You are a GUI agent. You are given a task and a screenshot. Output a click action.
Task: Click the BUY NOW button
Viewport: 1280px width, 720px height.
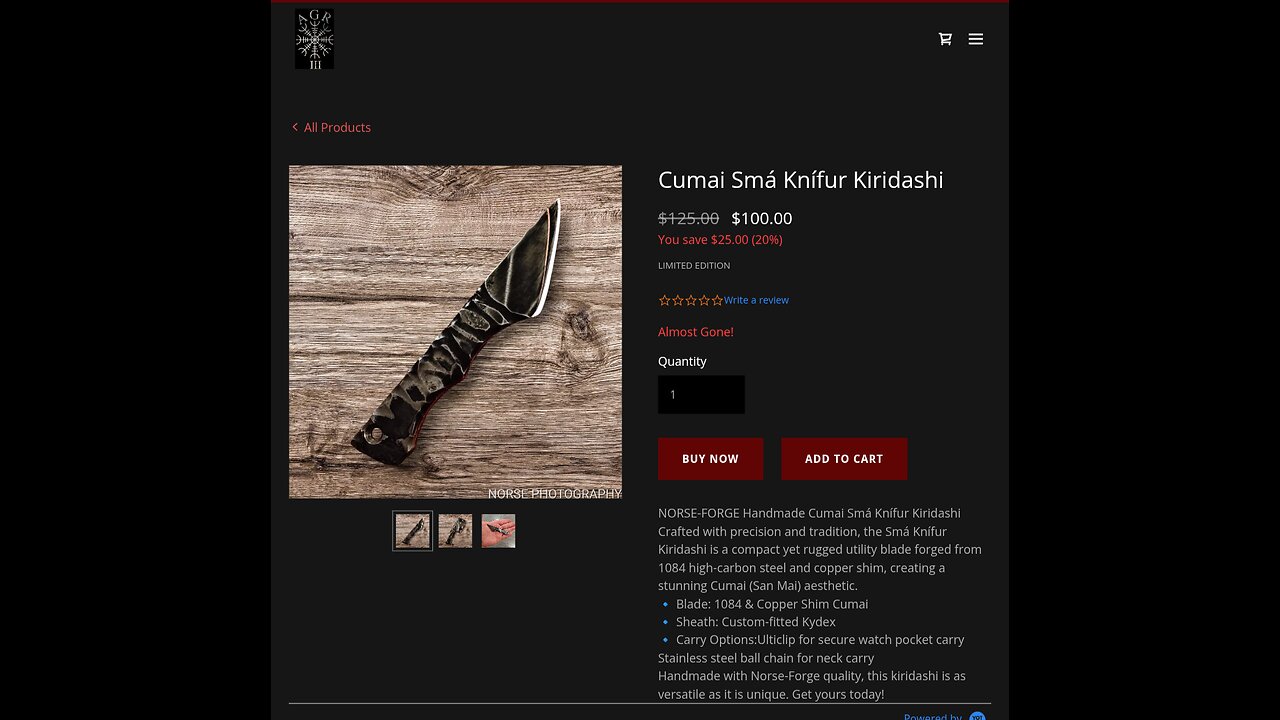[710, 459]
